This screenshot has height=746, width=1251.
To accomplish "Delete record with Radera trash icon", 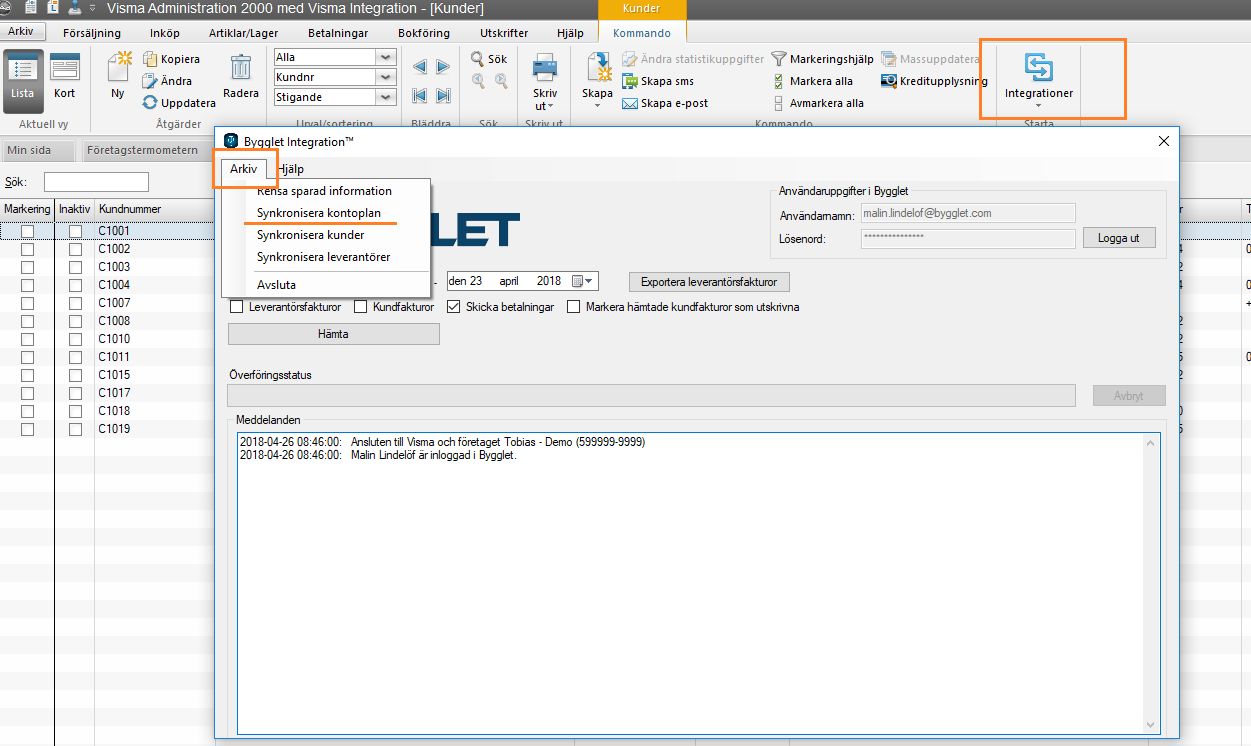I will 241,76.
